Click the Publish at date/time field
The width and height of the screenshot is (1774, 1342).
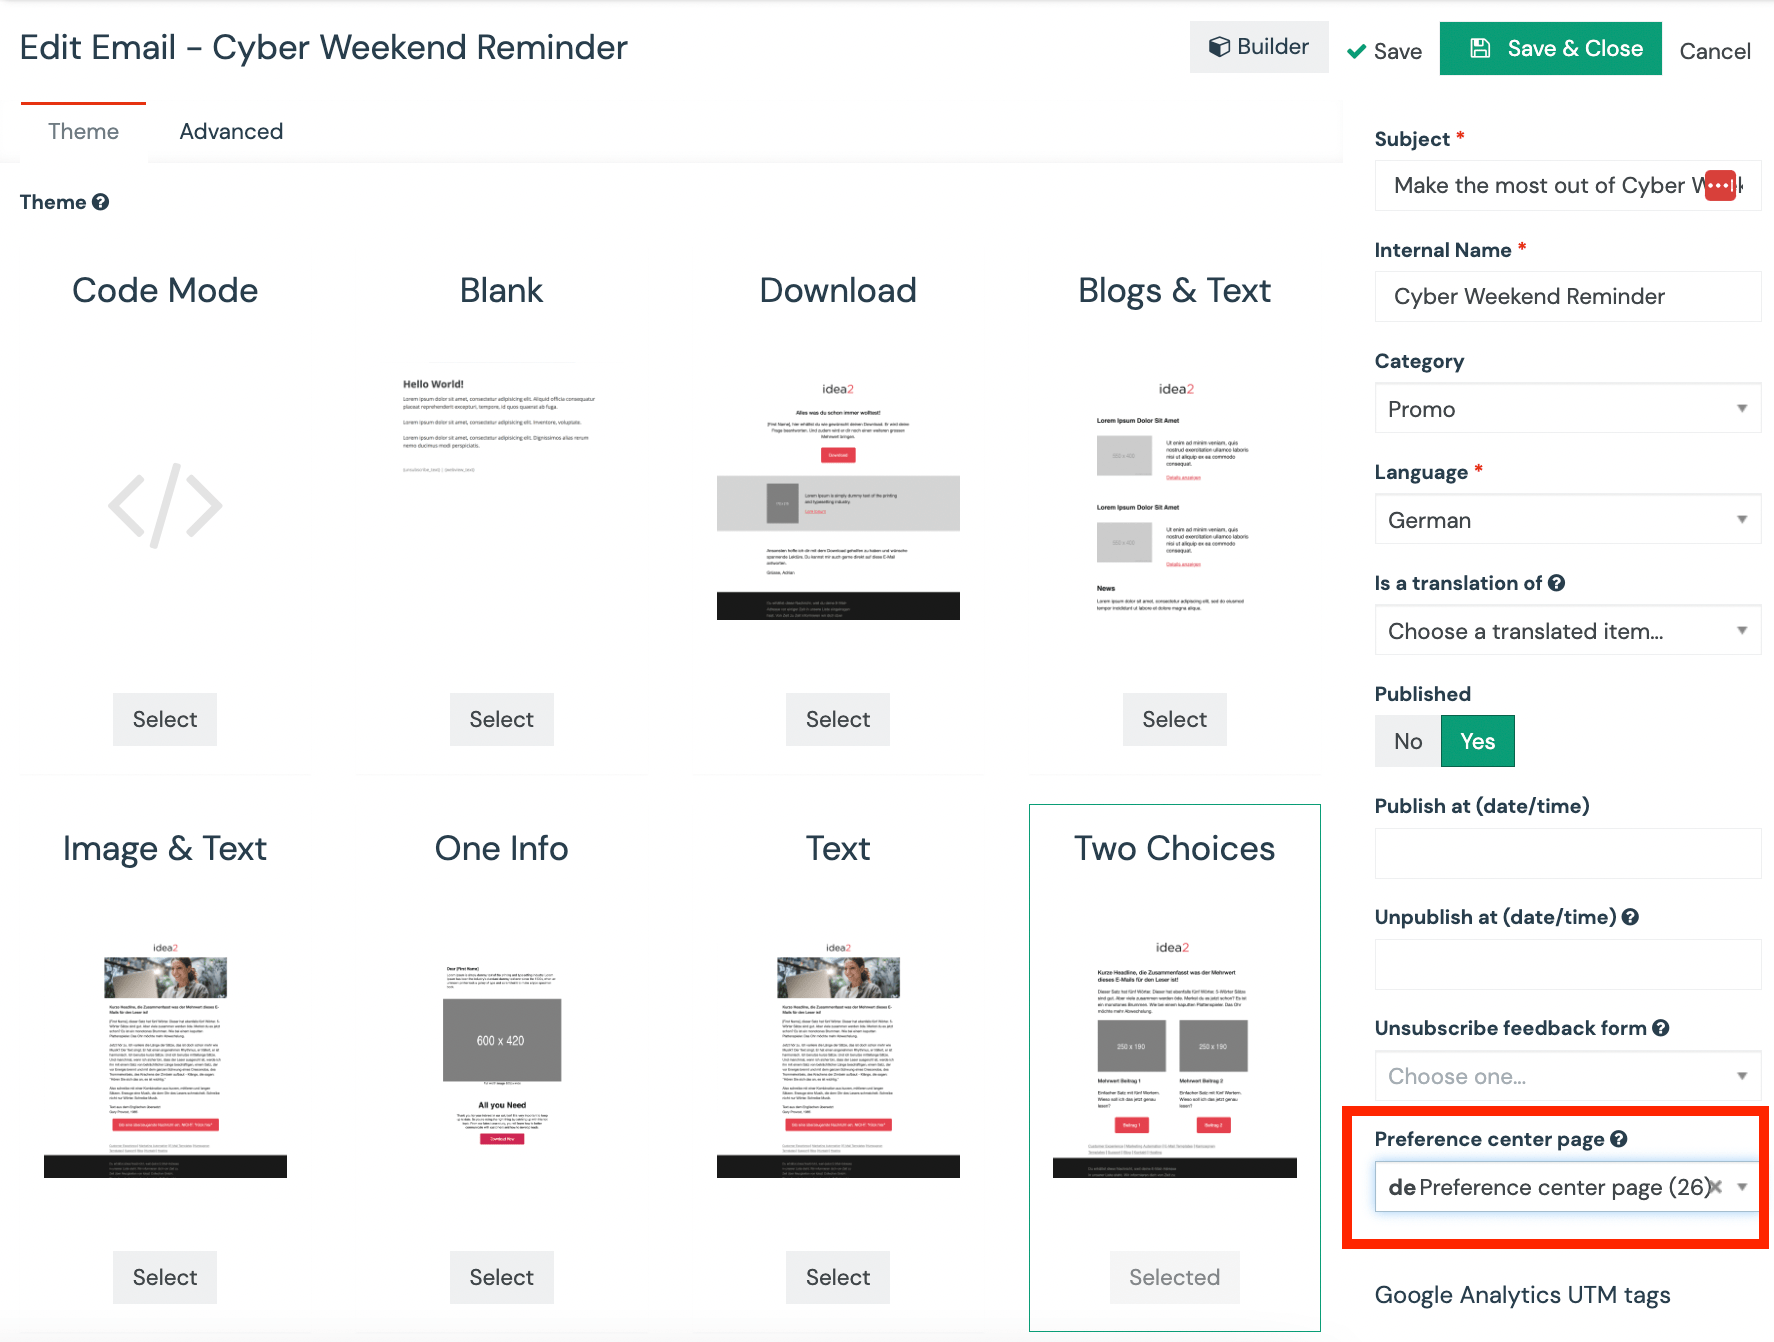(x=1567, y=853)
